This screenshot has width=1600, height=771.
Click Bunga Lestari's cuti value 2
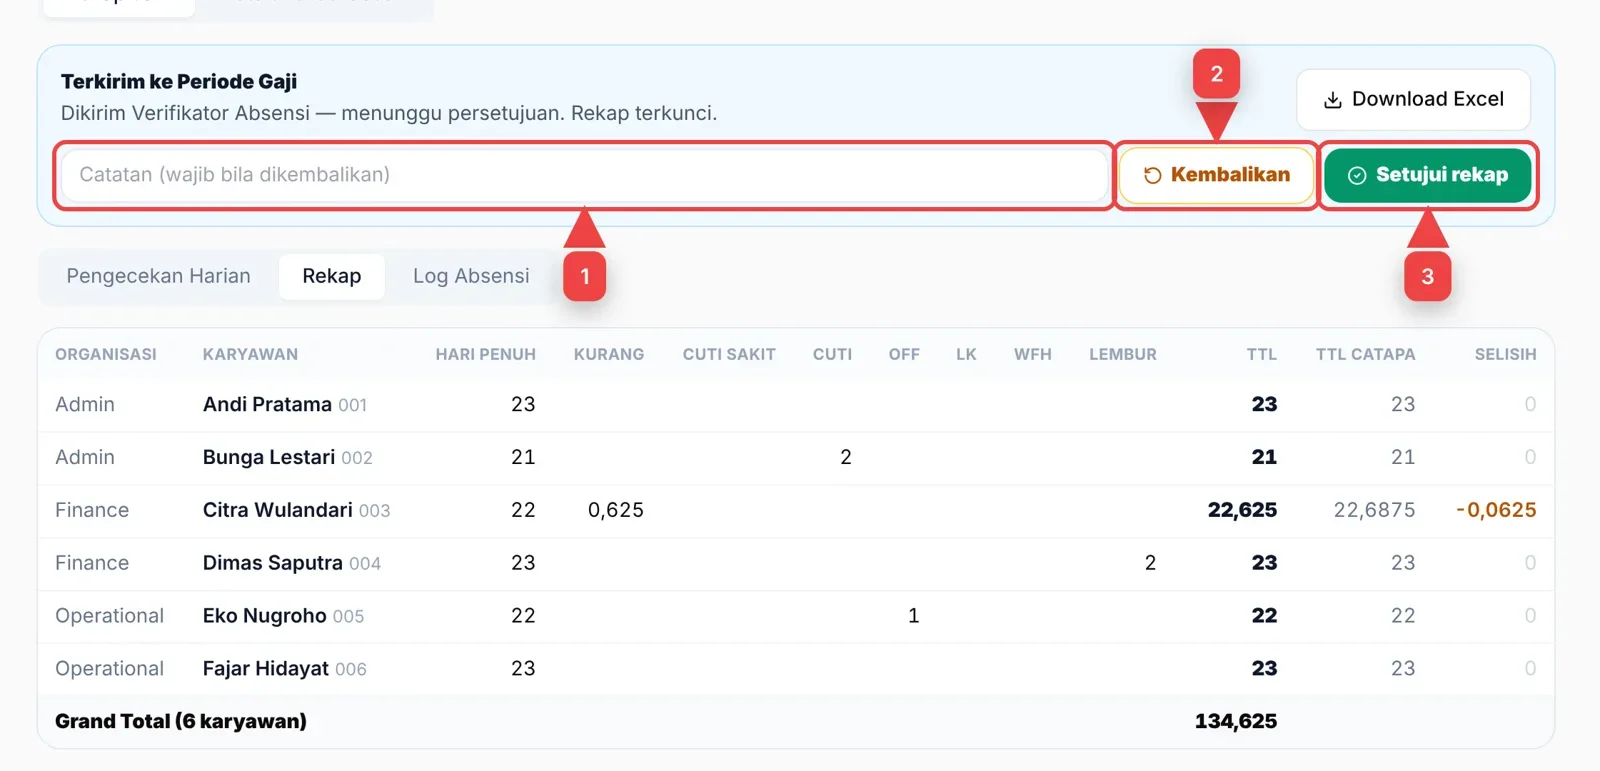pos(846,457)
